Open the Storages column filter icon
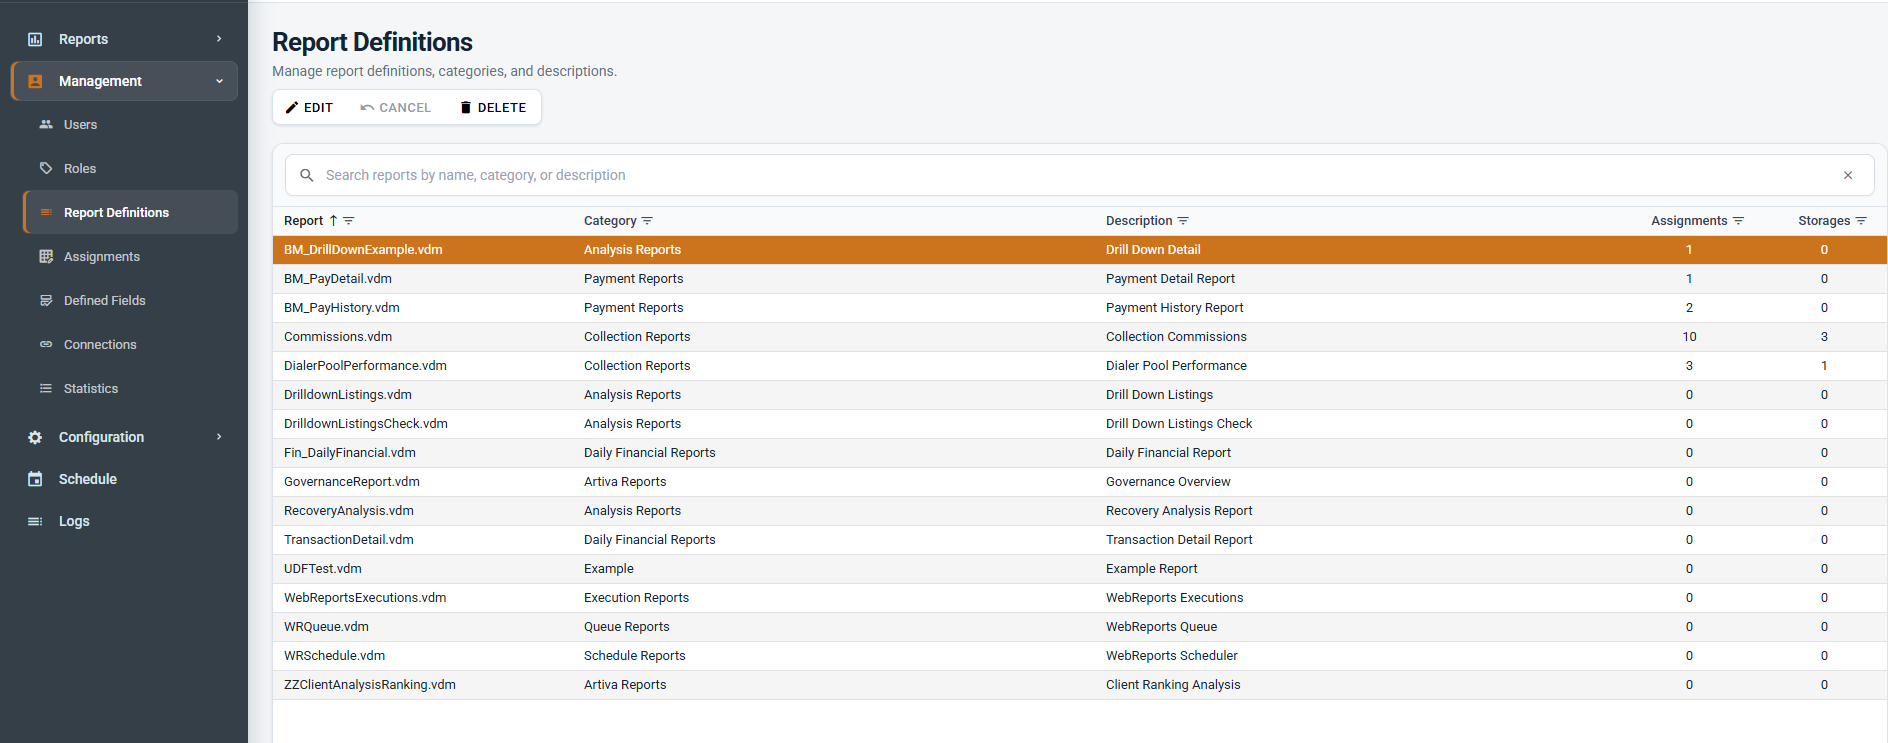Screen dimensions: 1888x743 (x=1861, y=221)
